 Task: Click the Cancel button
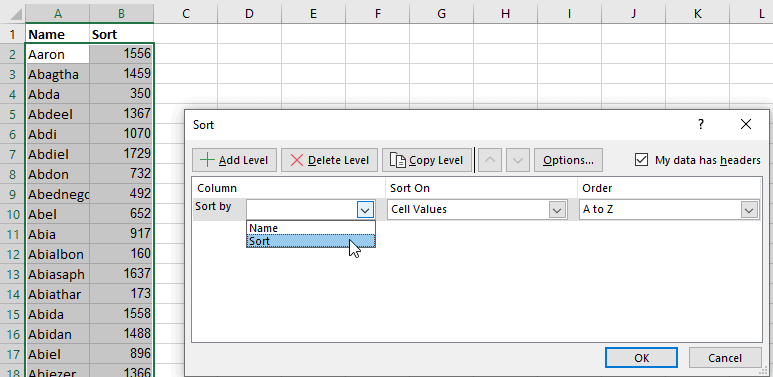725,358
